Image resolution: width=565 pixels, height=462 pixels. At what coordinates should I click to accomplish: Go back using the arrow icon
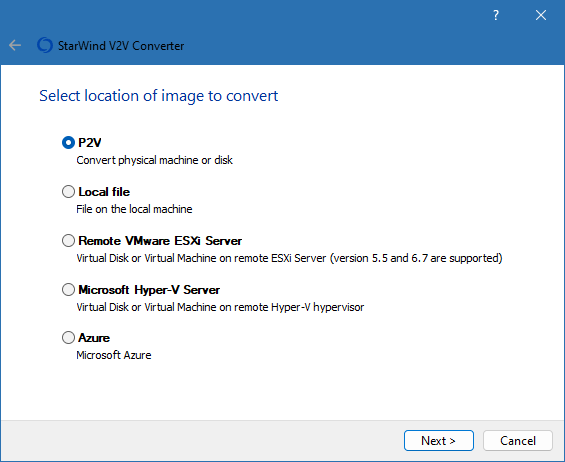tap(15, 45)
